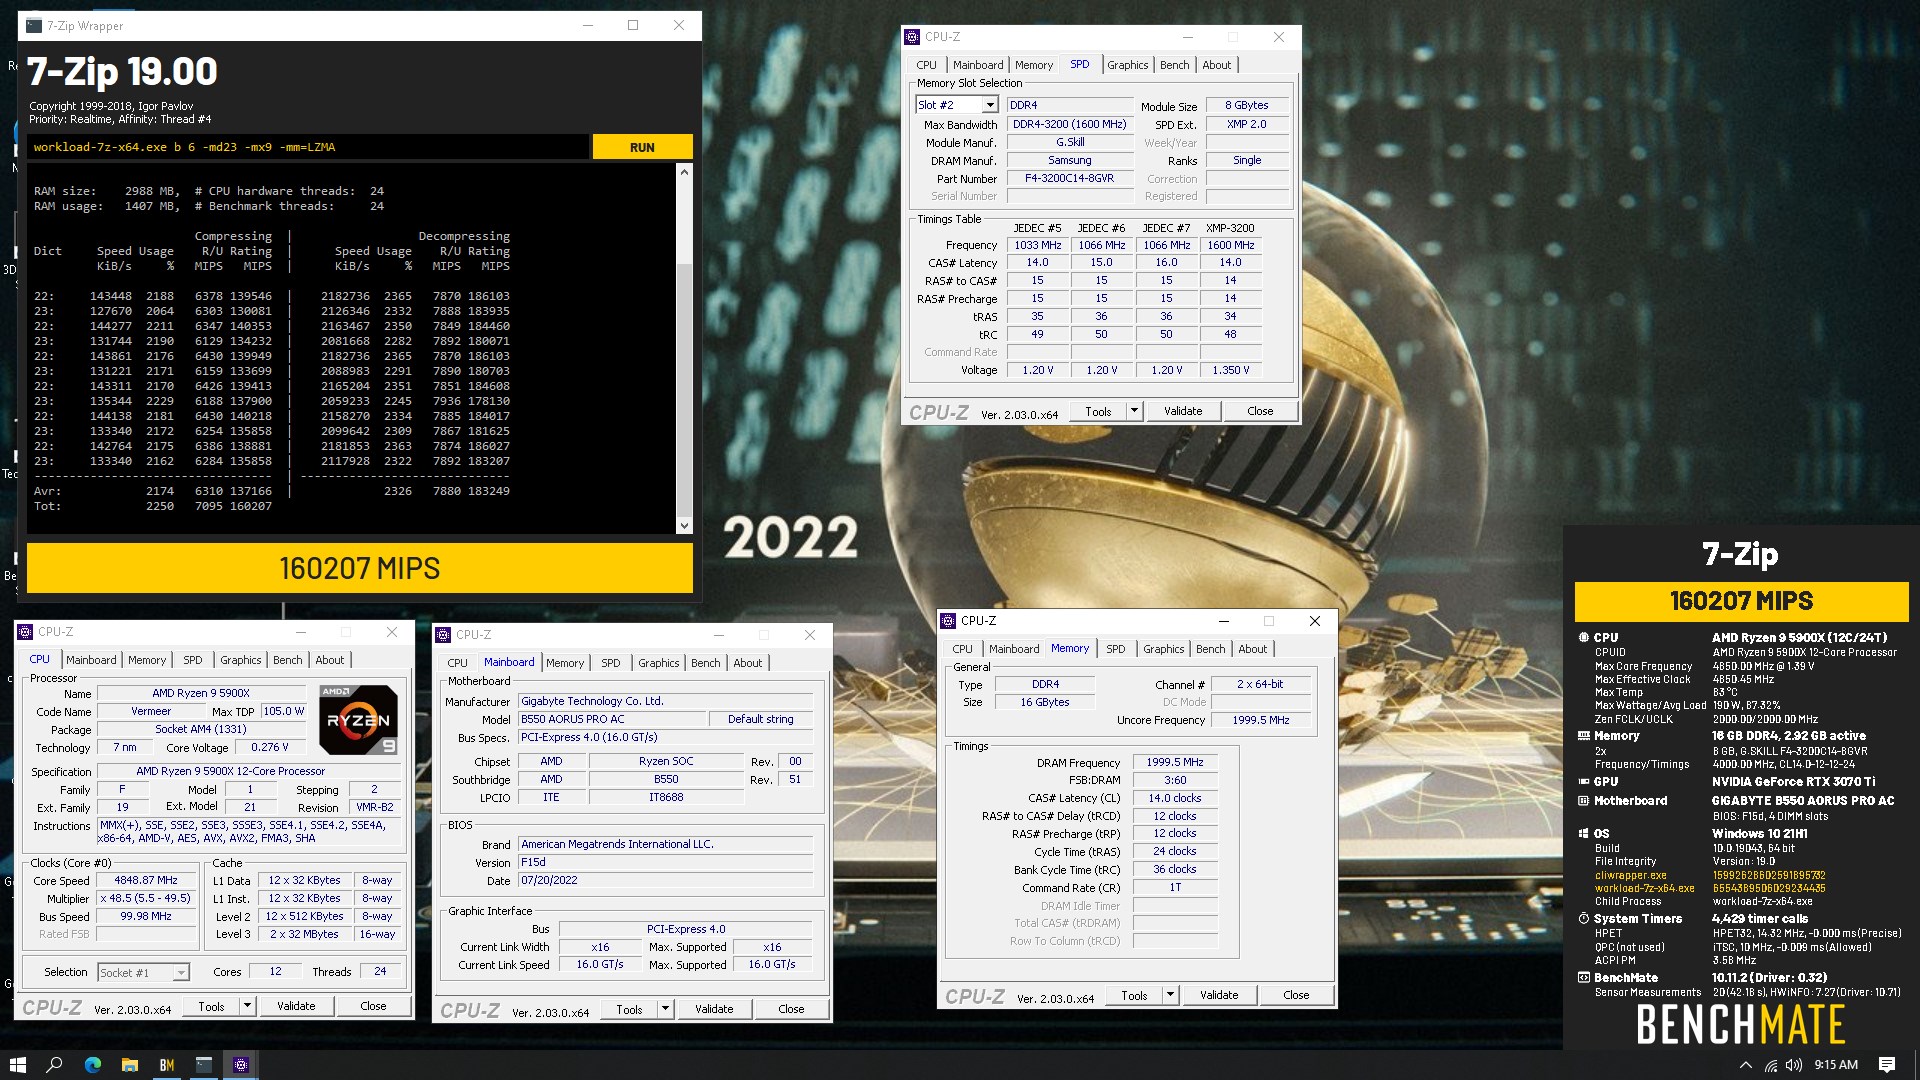Image resolution: width=1920 pixels, height=1080 pixels.
Task: Switch to Graphics tab in SPD window
Action: coord(1127,65)
